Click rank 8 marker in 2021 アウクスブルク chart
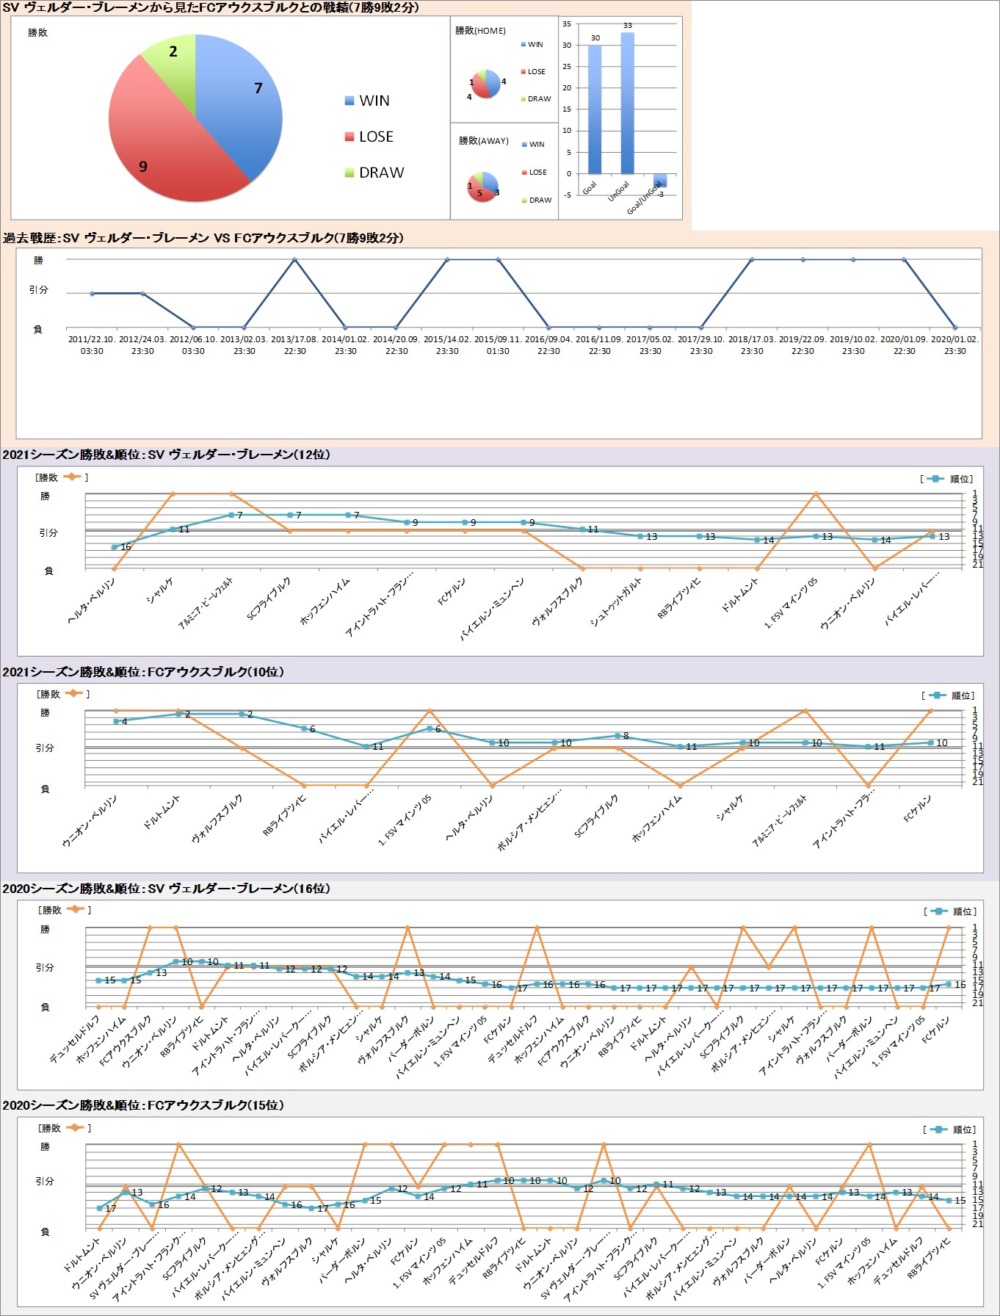1000x1316 pixels. pos(617,736)
